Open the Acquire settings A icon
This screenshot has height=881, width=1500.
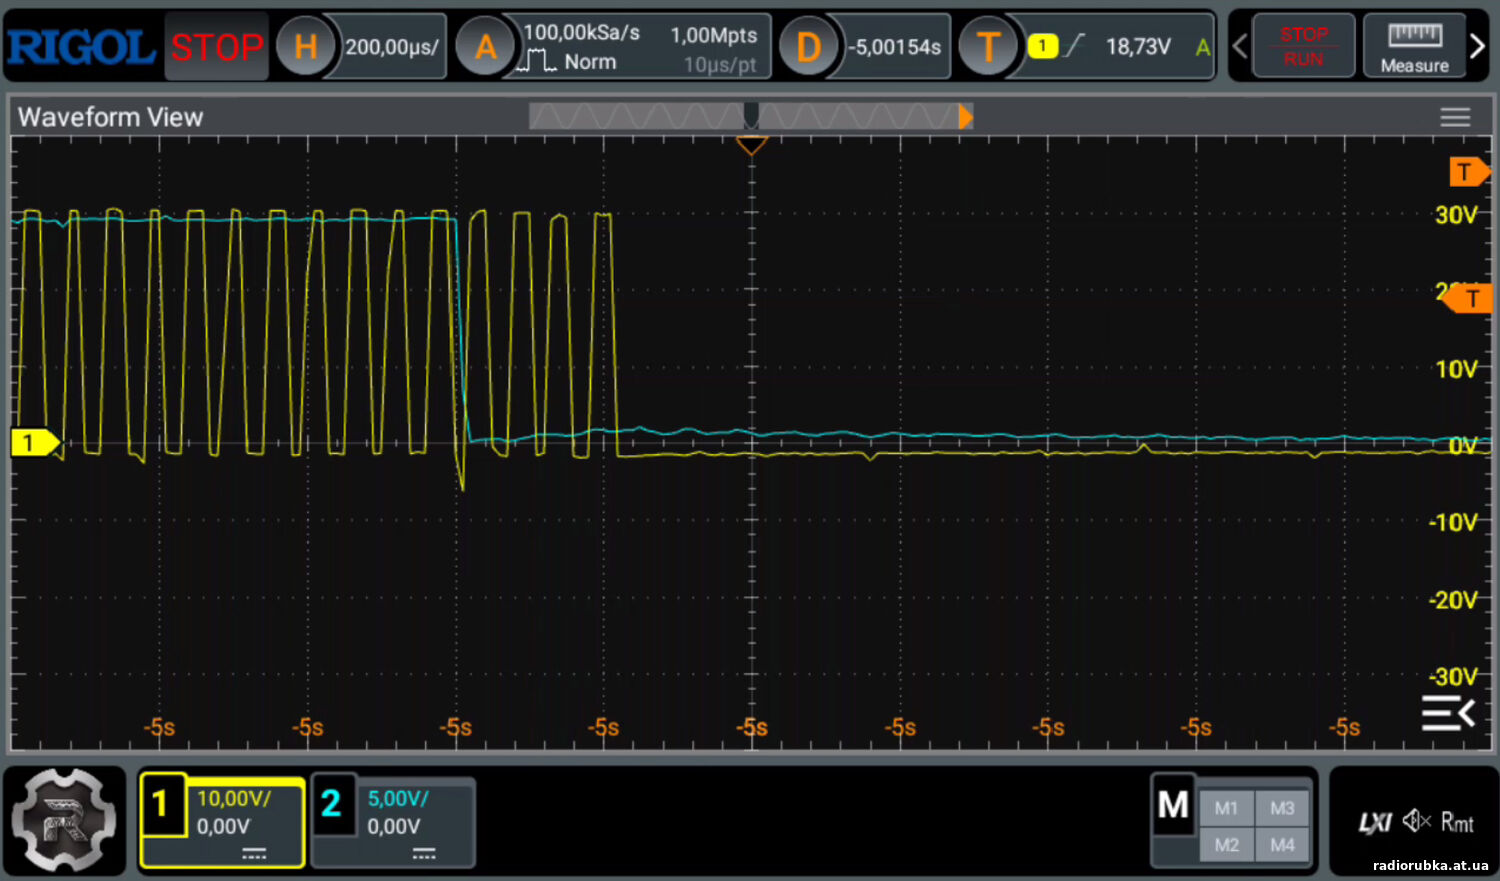click(x=485, y=47)
